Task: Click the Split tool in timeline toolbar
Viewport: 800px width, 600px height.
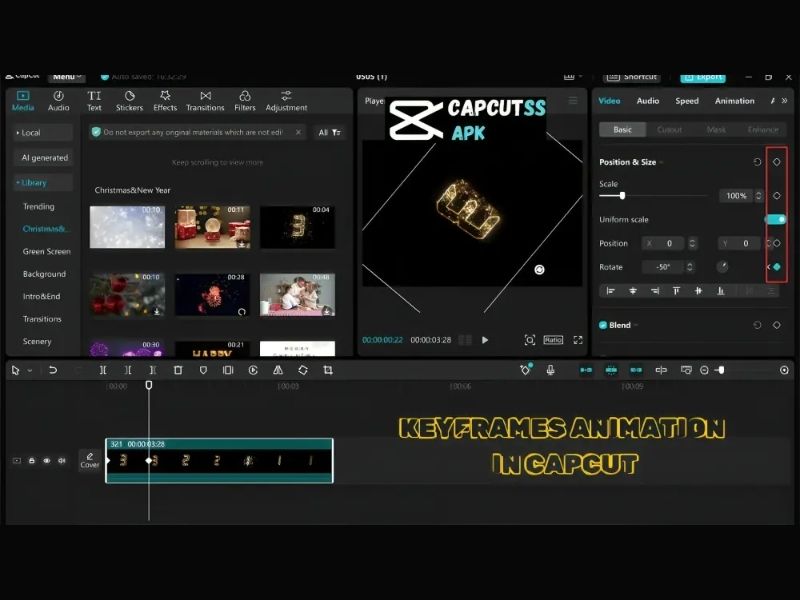Action: pos(103,370)
